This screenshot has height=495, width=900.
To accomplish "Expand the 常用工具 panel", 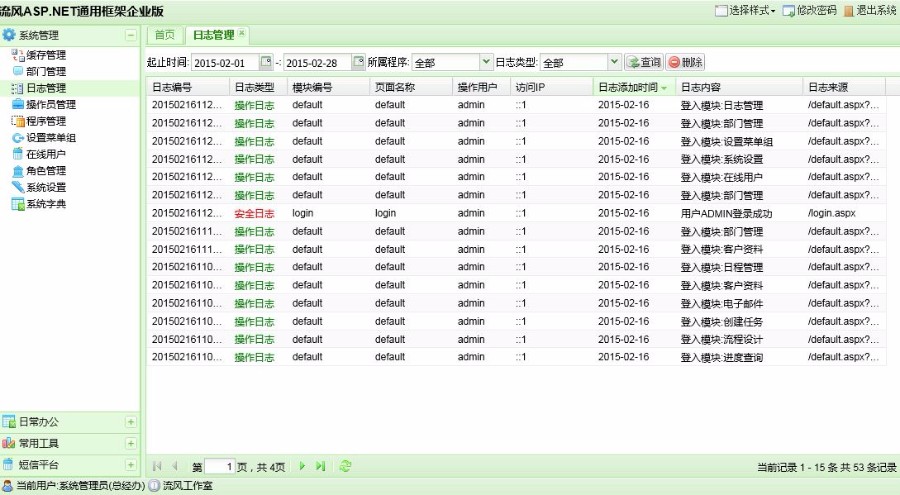I will point(130,443).
